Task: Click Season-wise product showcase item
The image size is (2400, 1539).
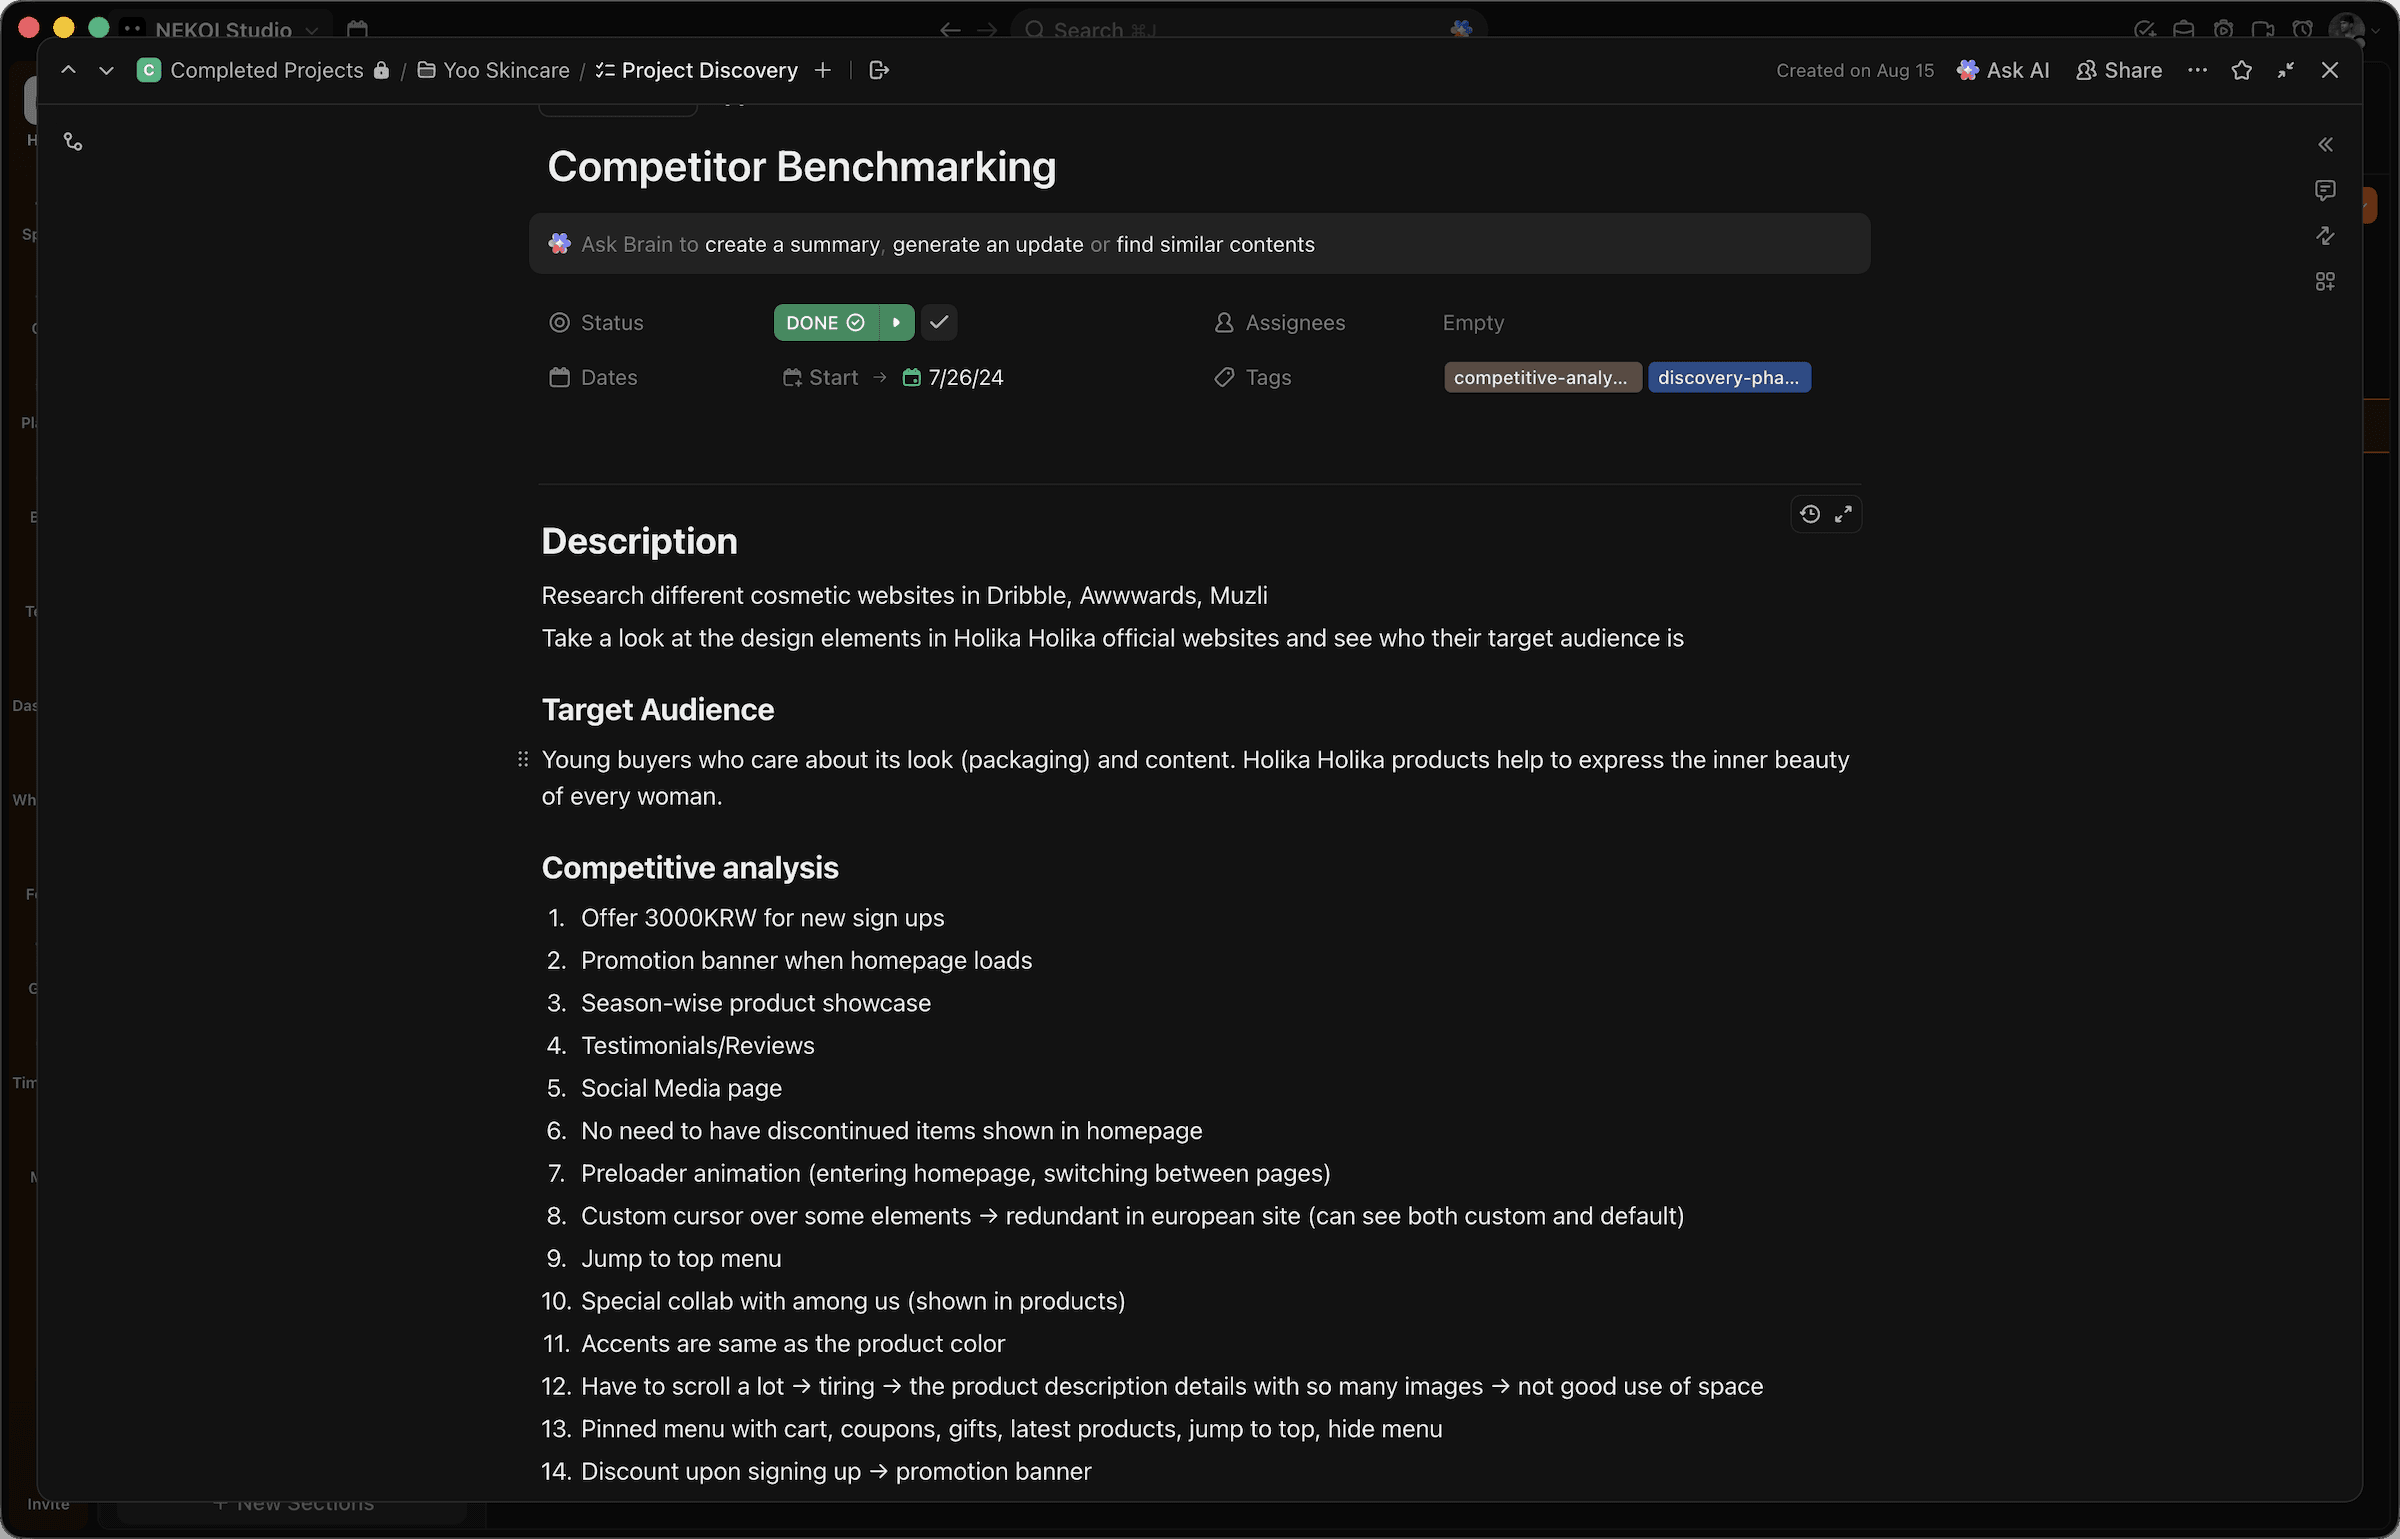Action: (x=755, y=1003)
